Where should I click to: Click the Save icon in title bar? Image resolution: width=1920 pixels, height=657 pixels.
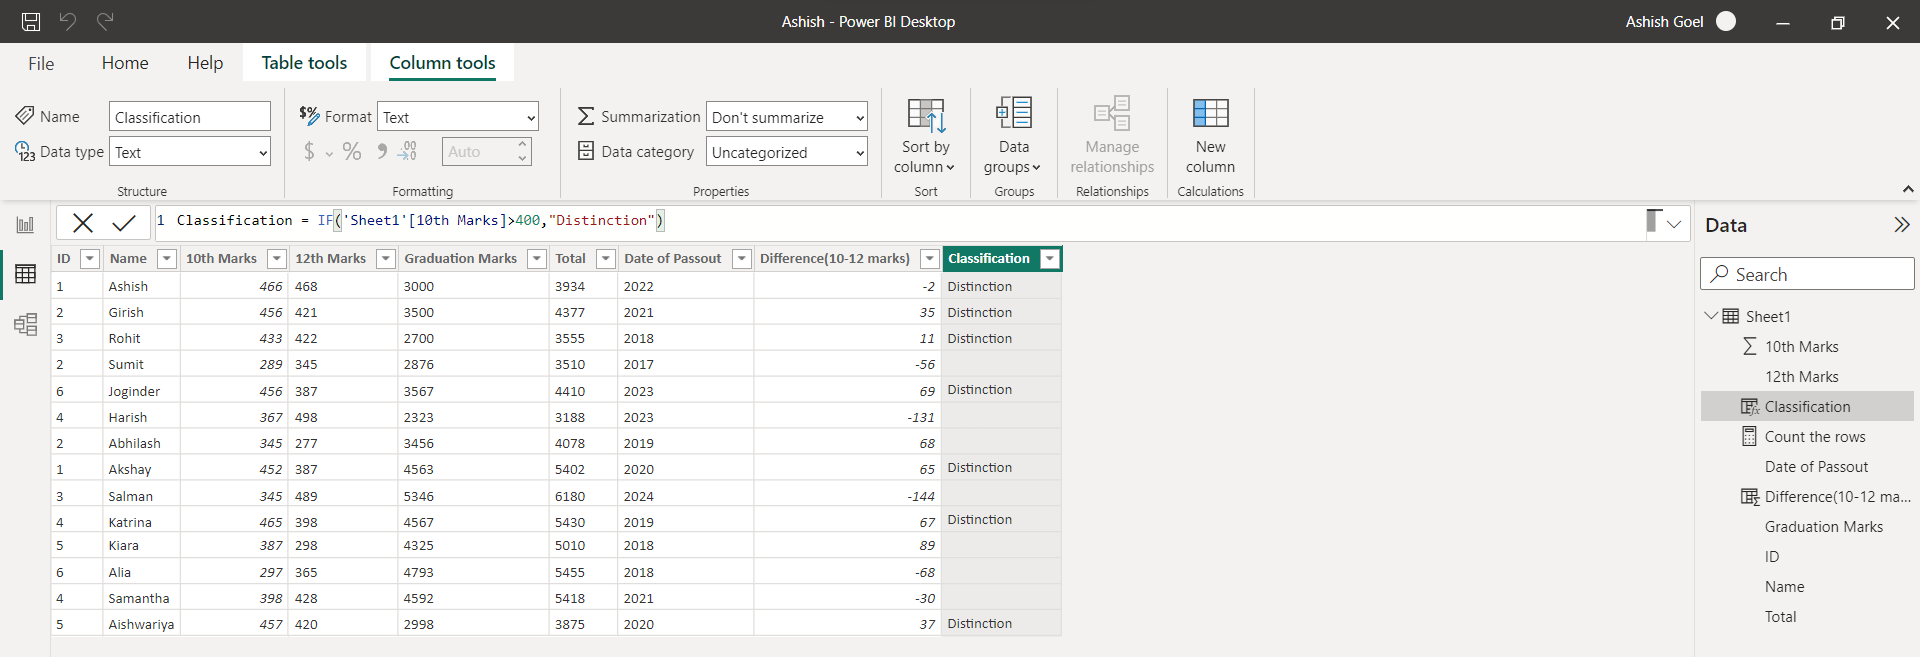(x=31, y=21)
